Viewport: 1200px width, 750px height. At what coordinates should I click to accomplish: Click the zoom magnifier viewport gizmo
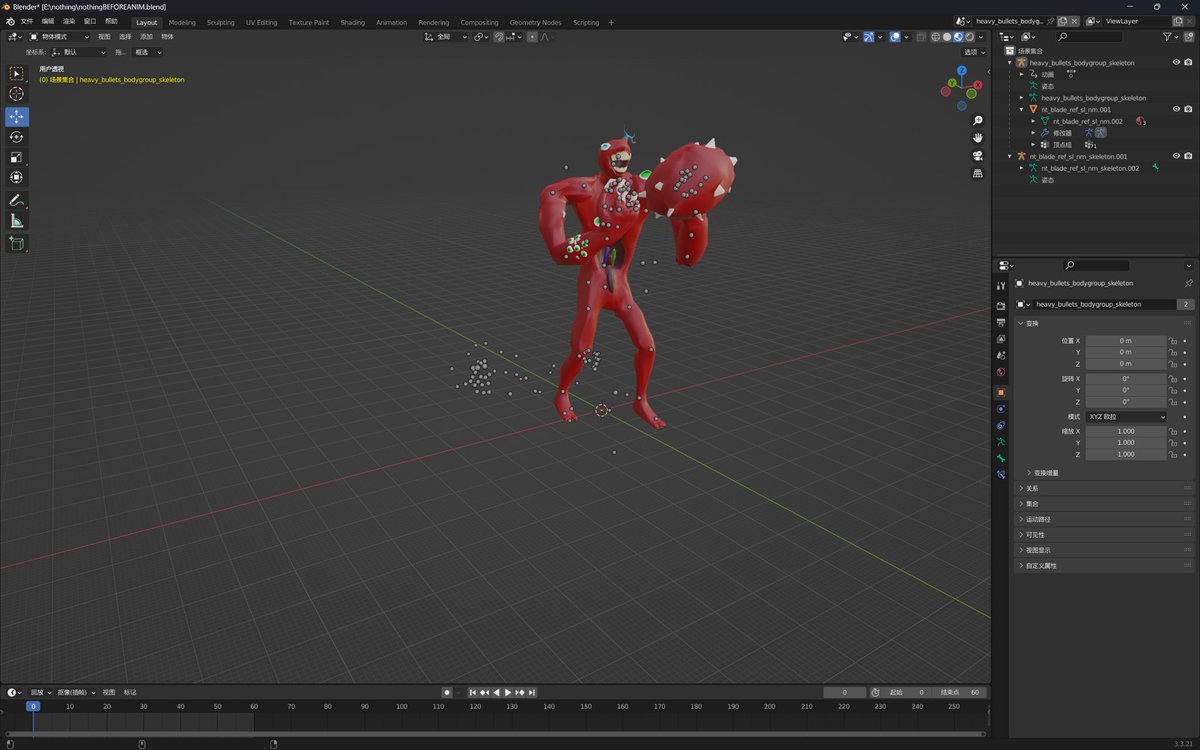[x=977, y=121]
